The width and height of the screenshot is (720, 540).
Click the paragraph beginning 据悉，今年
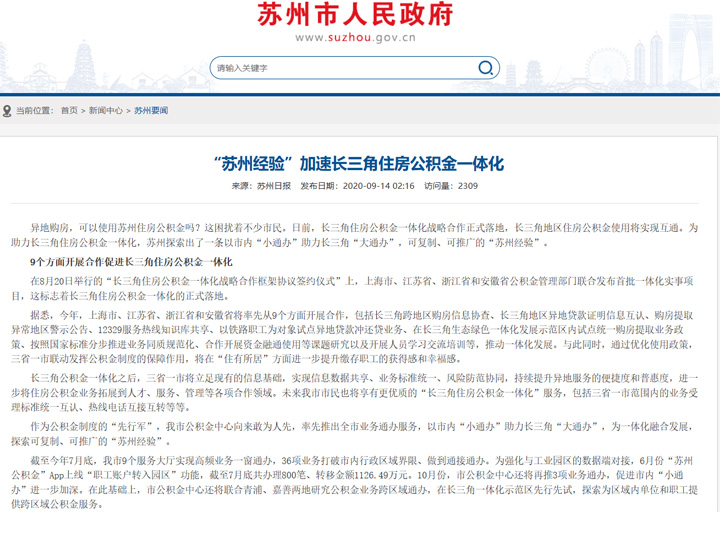(359, 335)
